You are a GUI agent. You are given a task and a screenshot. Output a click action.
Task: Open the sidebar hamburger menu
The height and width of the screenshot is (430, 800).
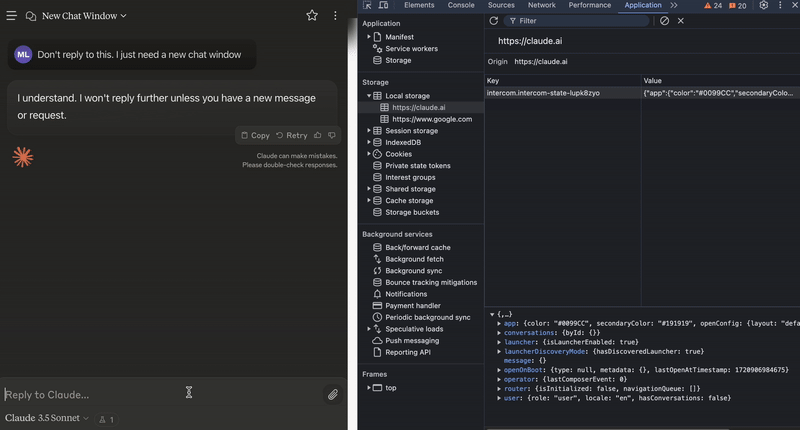click(x=12, y=16)
